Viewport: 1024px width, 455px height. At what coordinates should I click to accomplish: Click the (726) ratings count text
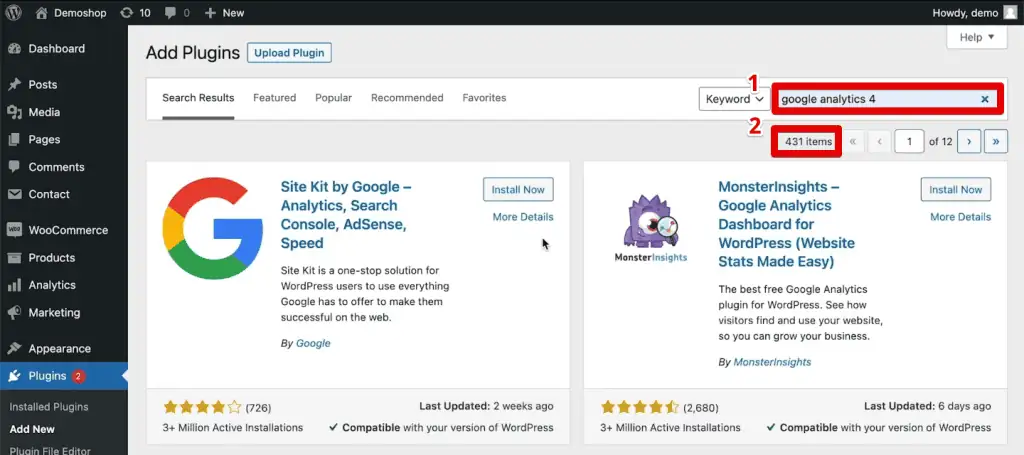tap(258, 408)
